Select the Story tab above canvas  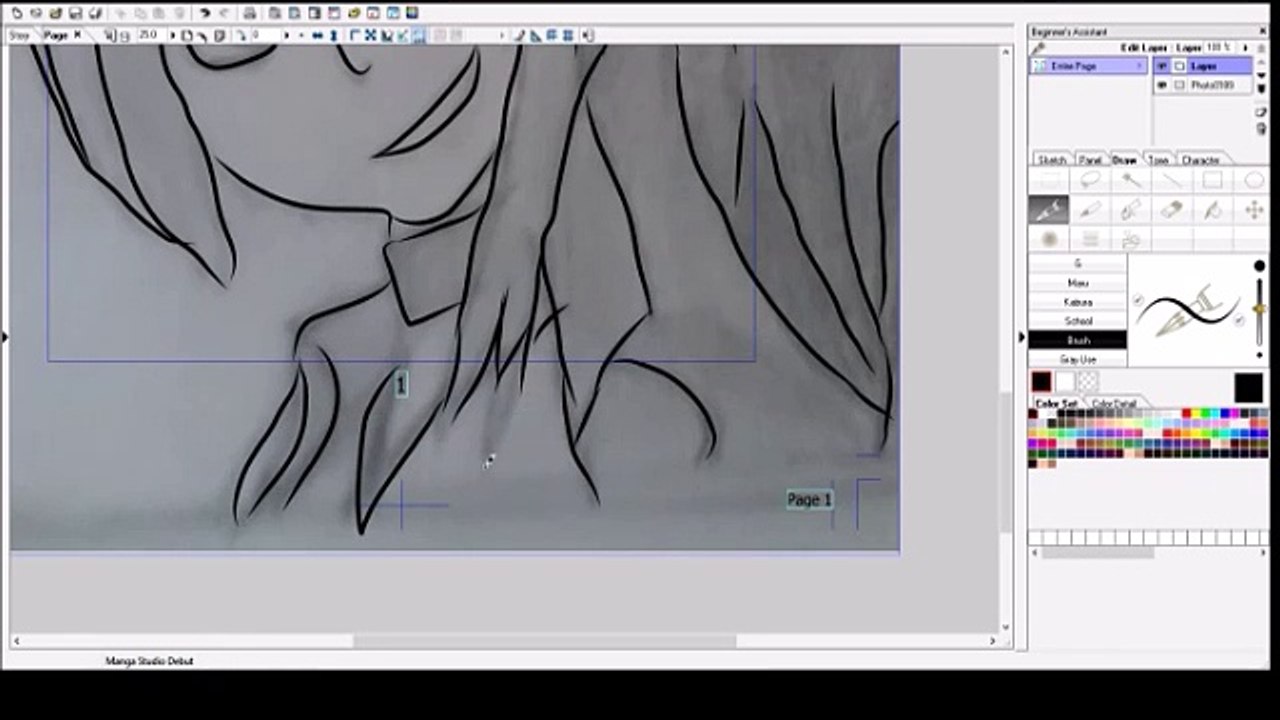tap(19, 35)
